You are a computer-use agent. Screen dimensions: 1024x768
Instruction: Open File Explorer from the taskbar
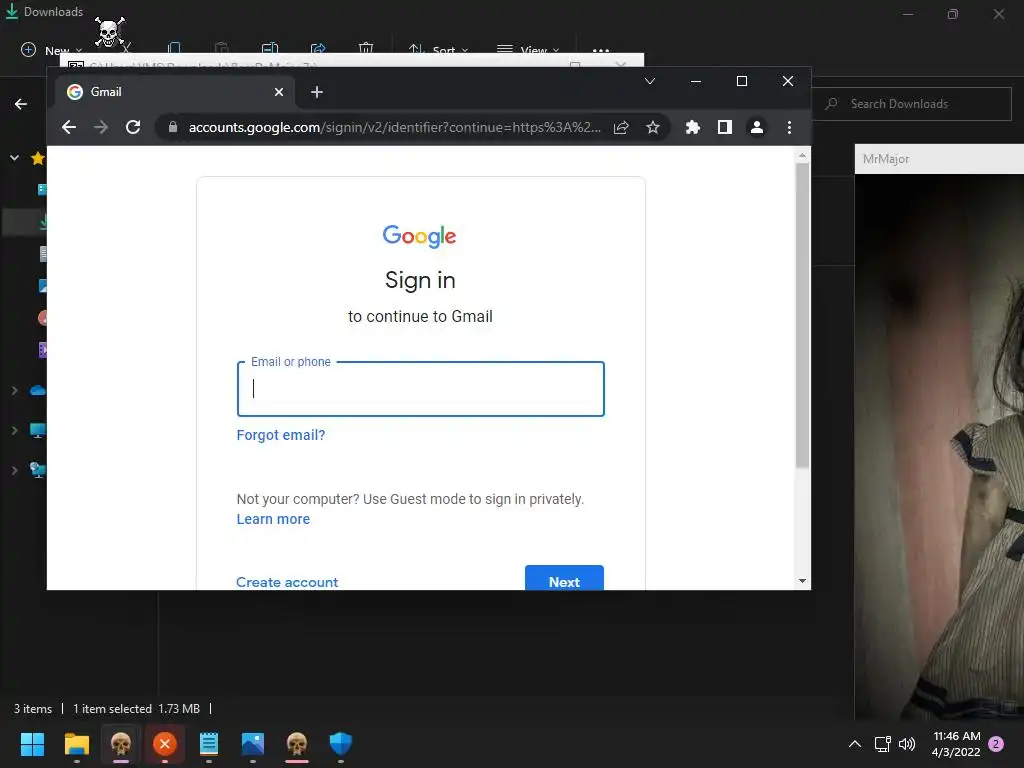(76, 744)
